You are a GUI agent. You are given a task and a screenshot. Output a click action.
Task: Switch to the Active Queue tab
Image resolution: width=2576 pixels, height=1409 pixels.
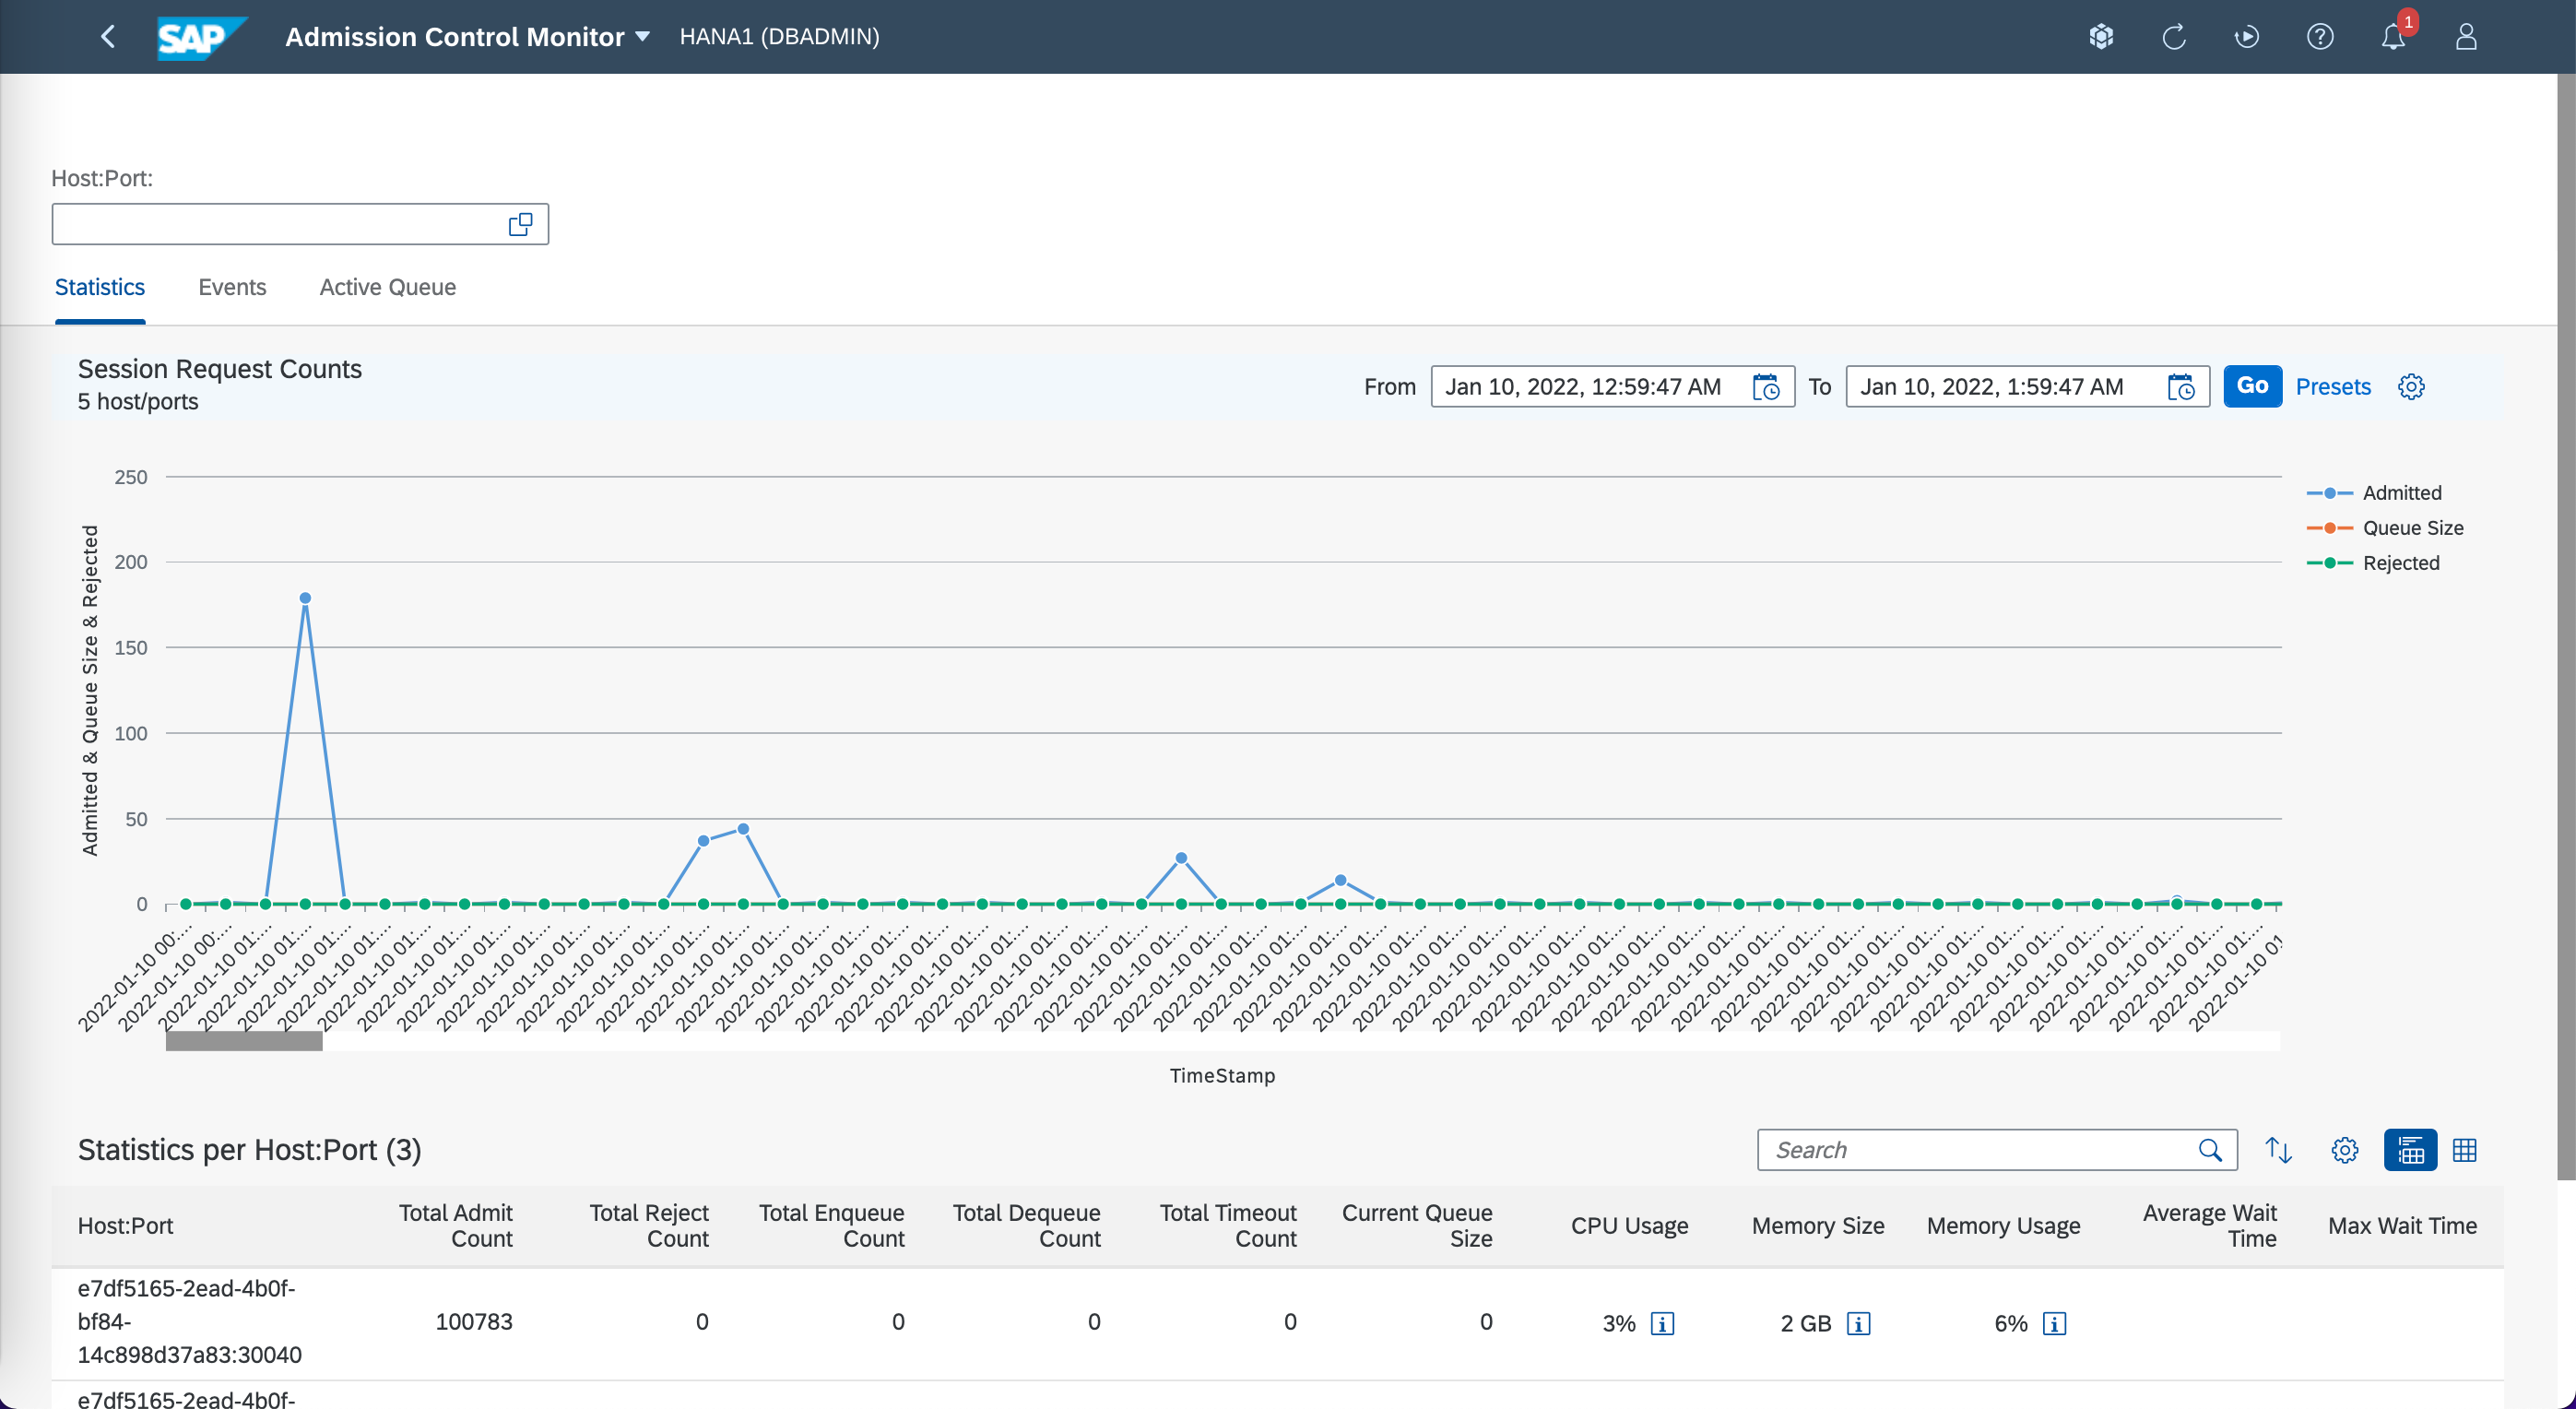coord(387,287)
